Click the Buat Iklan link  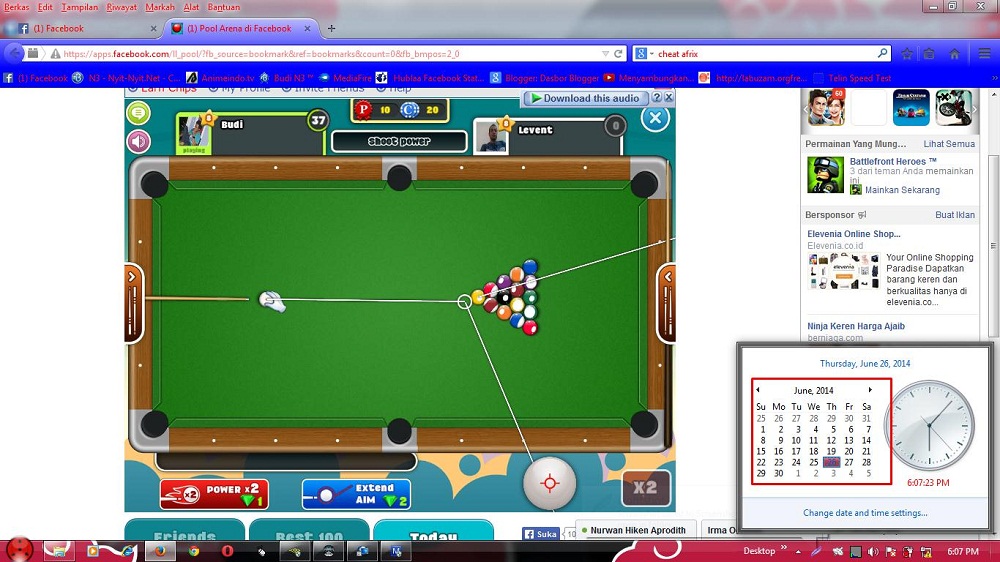[x=955, y=215]
